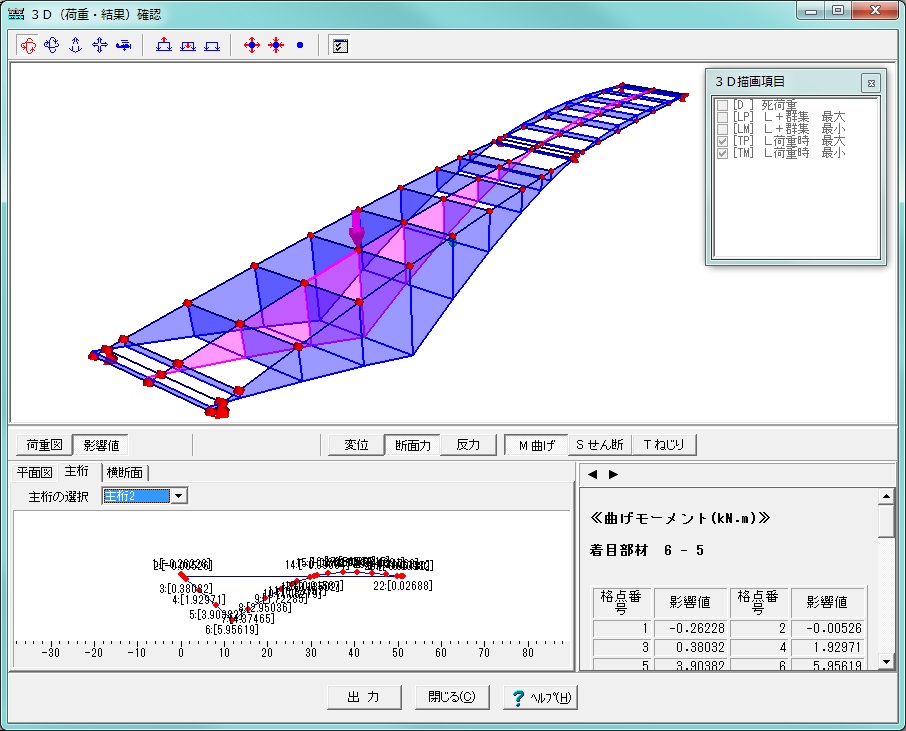Select the four-arrow pan tool
This screenshot has width=906, height=731.
pyautogui.click(x=100, y=45)
